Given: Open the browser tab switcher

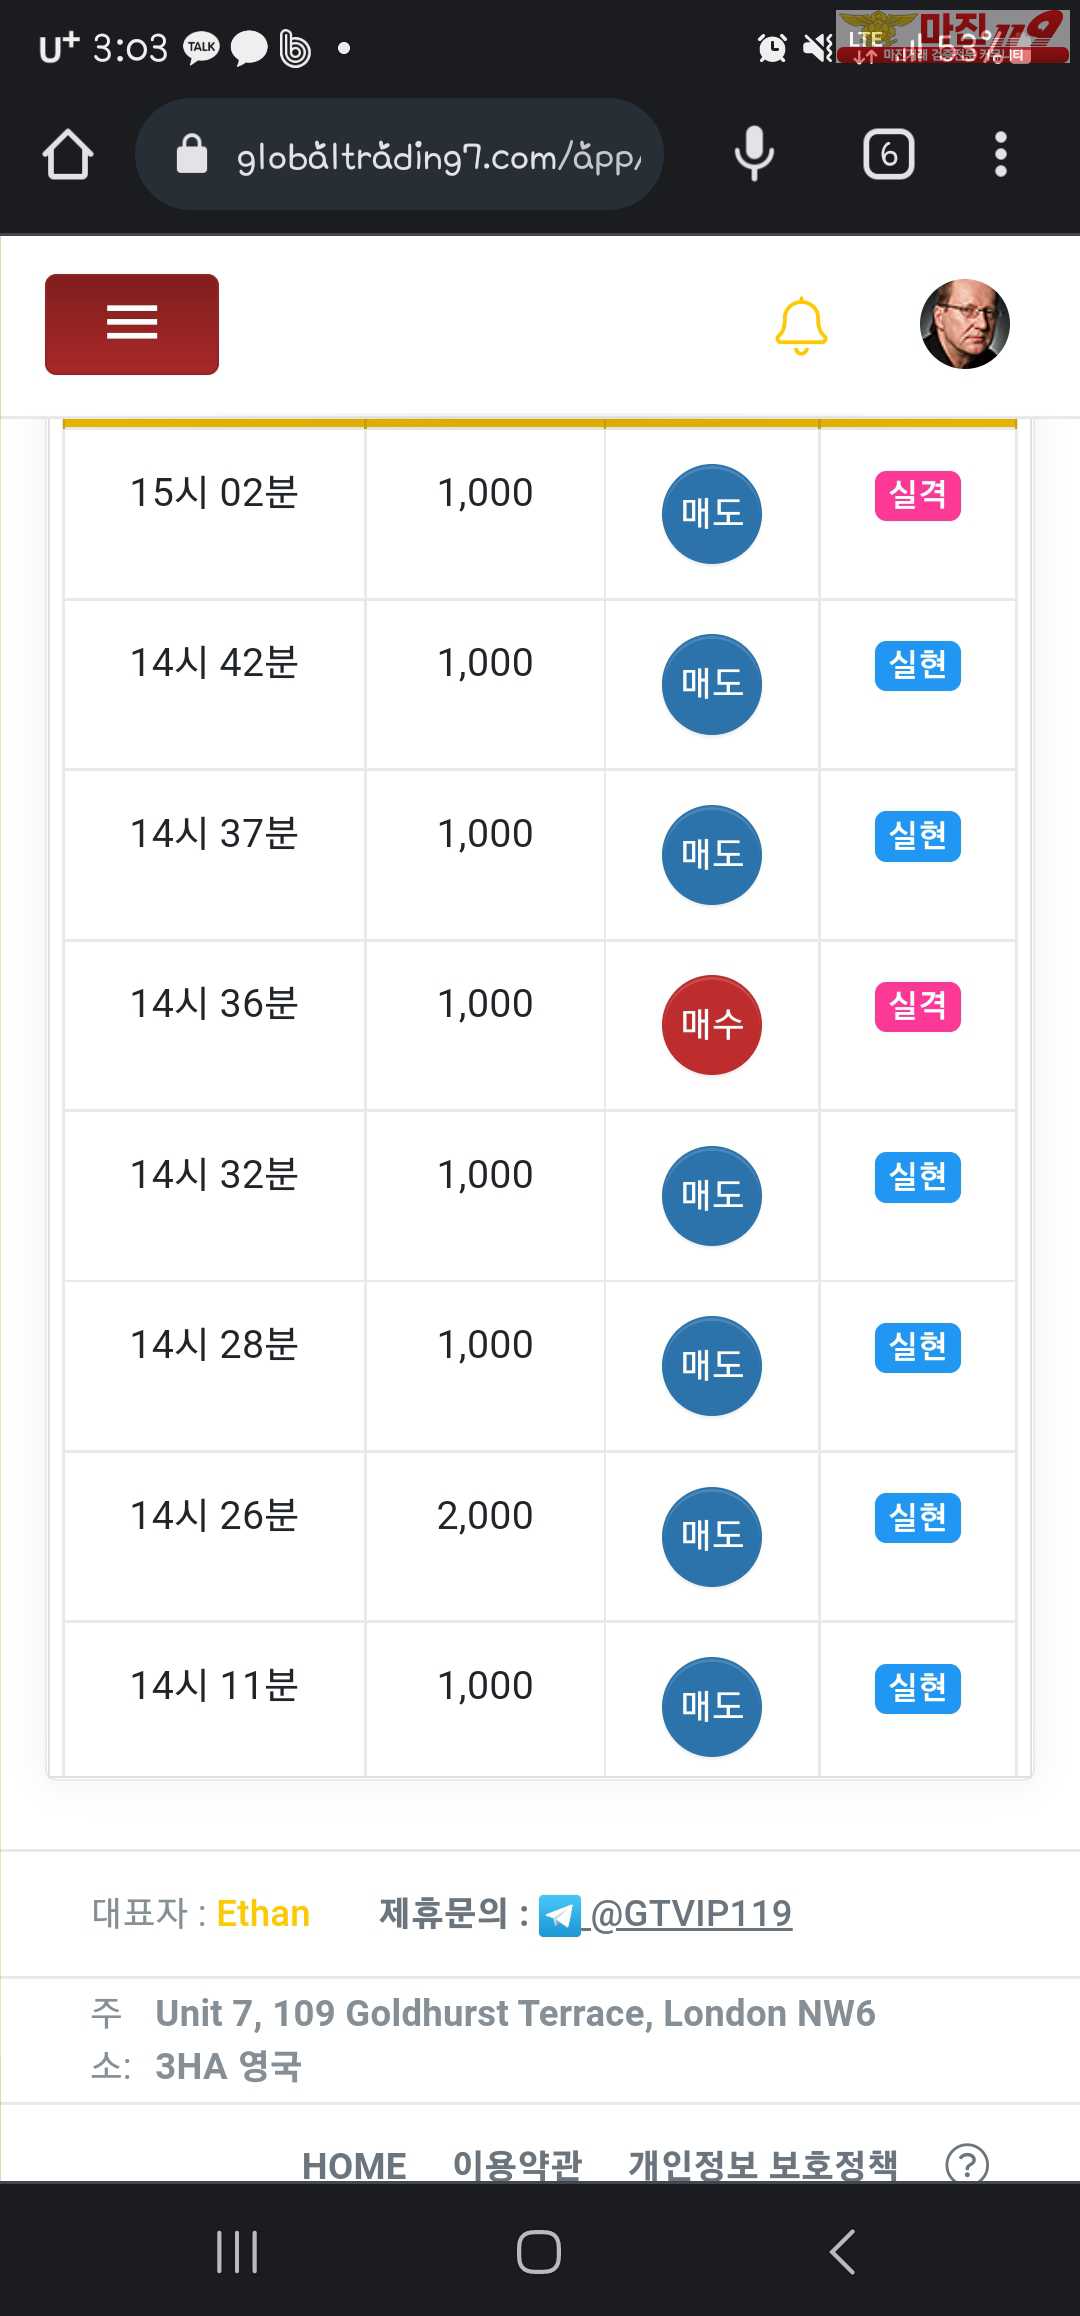Looking at the screenshot, I should (x=888, y=154).
